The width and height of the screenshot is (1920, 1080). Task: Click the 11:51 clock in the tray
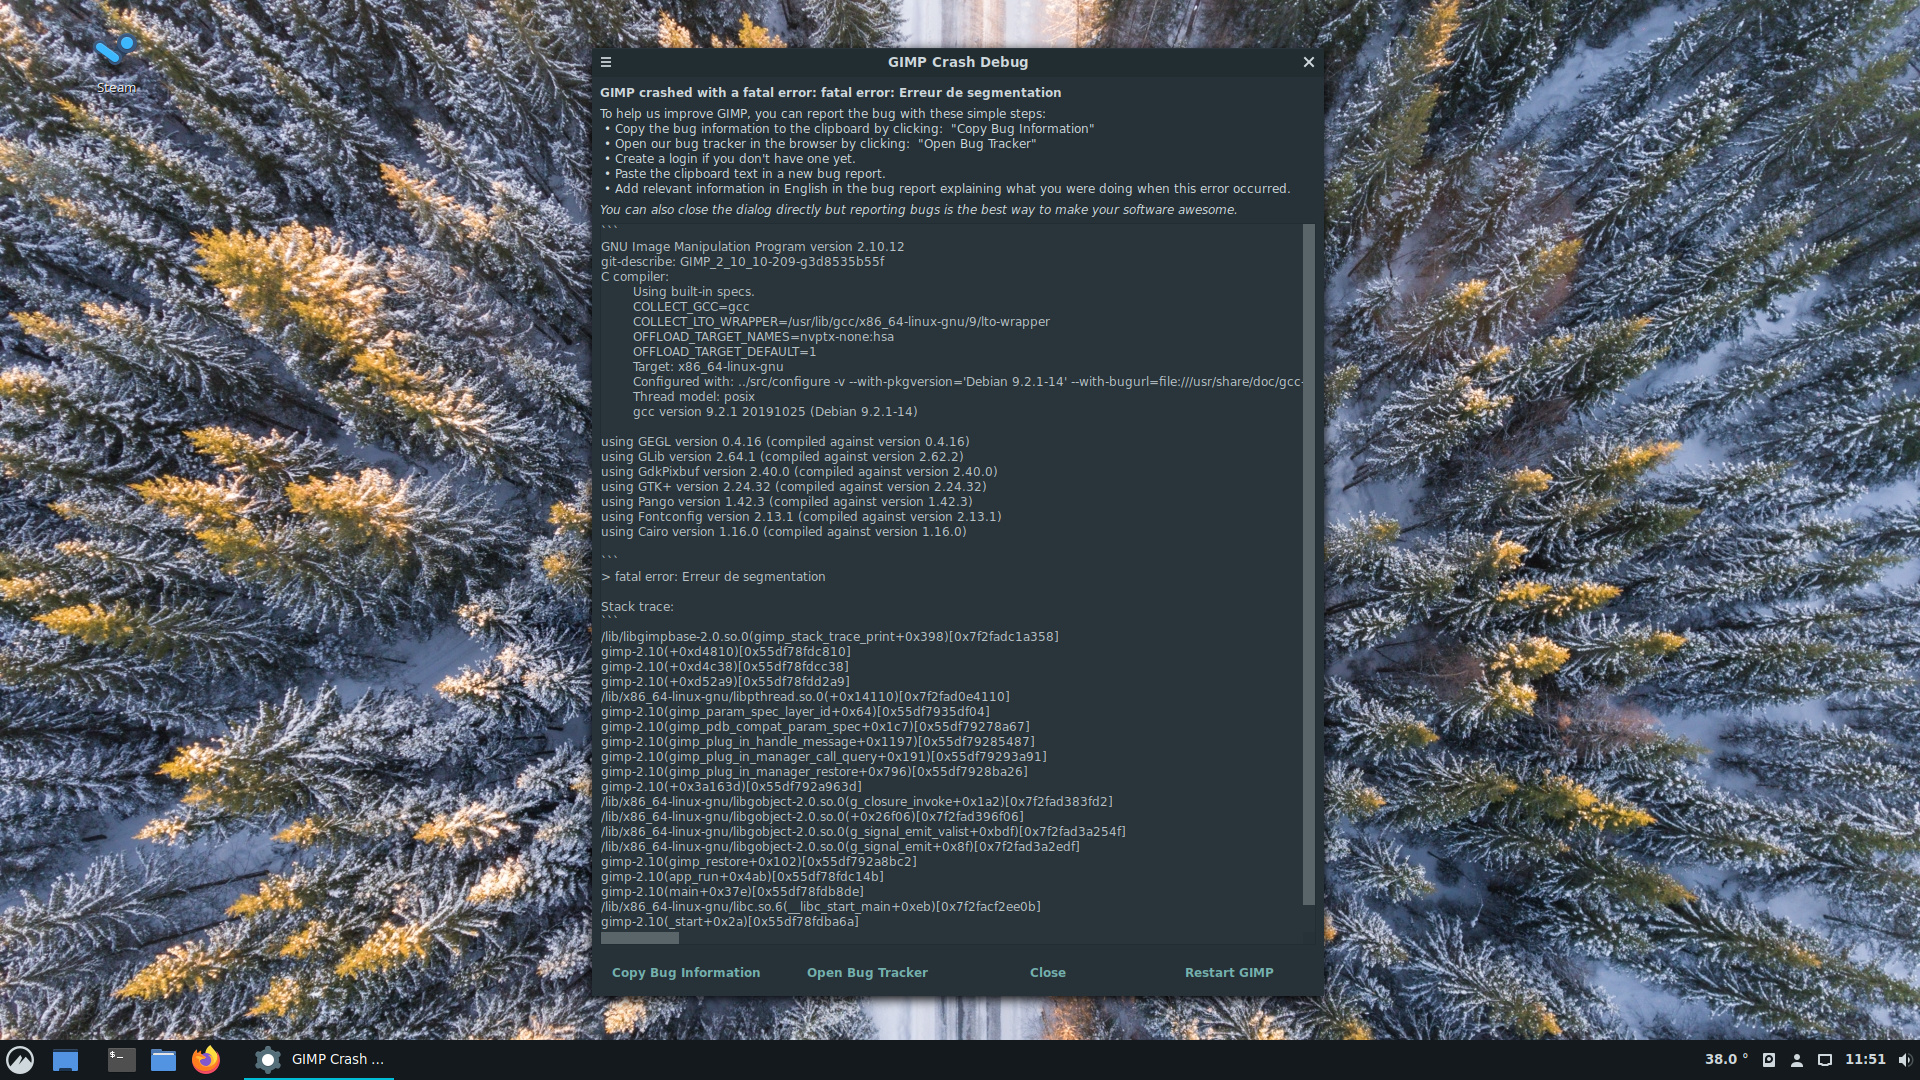1865,1059
